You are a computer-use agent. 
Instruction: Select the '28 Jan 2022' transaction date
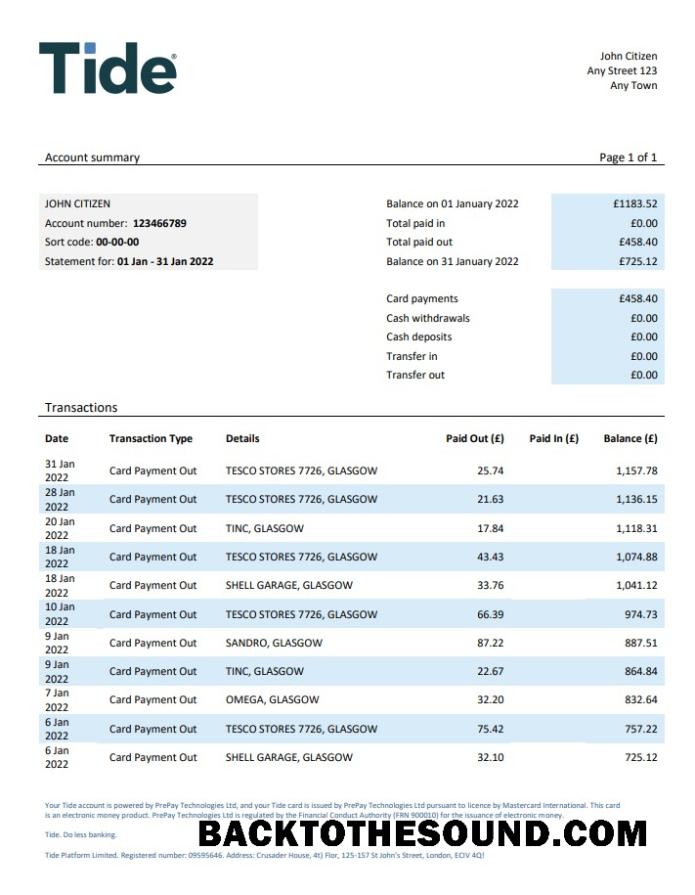[60, 499]
